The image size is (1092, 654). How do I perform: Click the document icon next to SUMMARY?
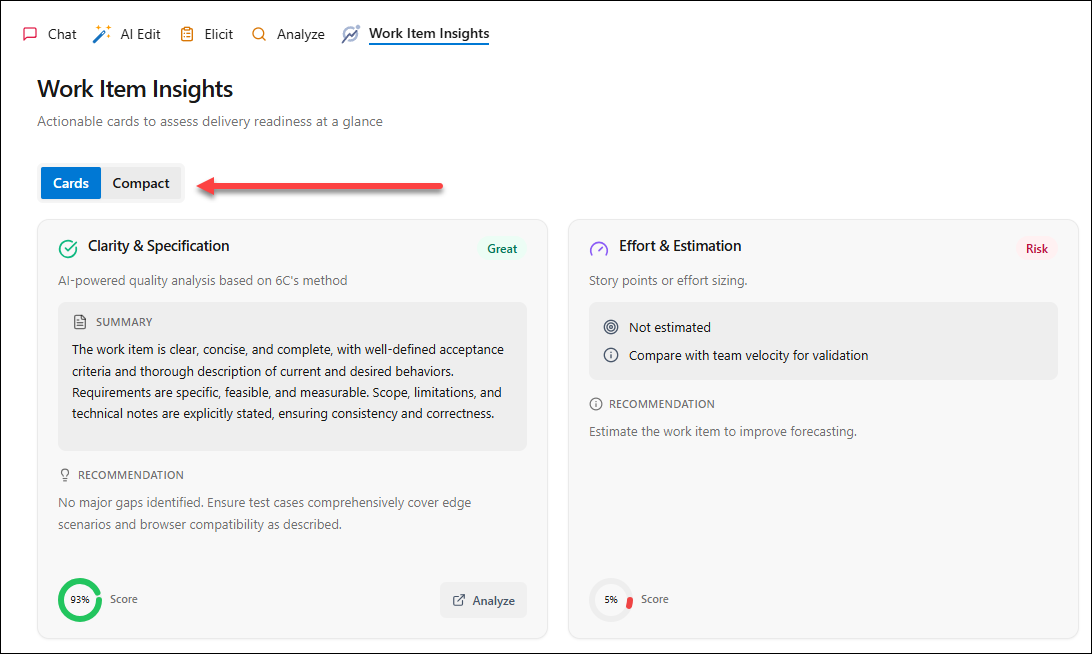[x=80, y=322]
